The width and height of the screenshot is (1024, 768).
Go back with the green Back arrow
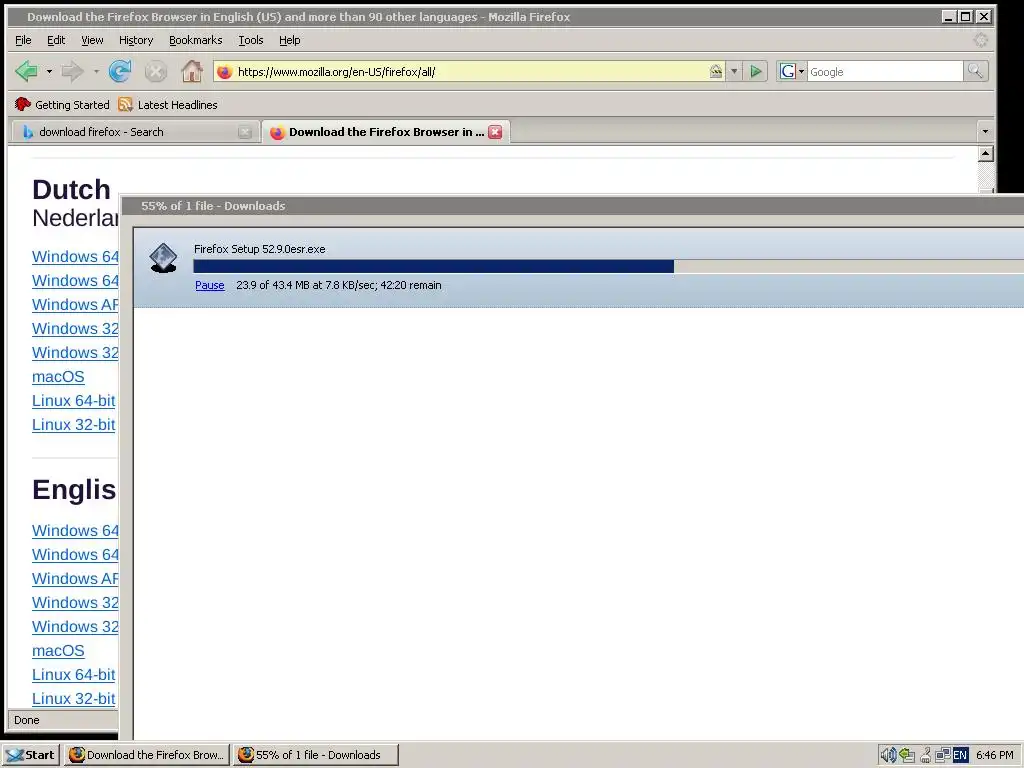click(x=26, y=71)
